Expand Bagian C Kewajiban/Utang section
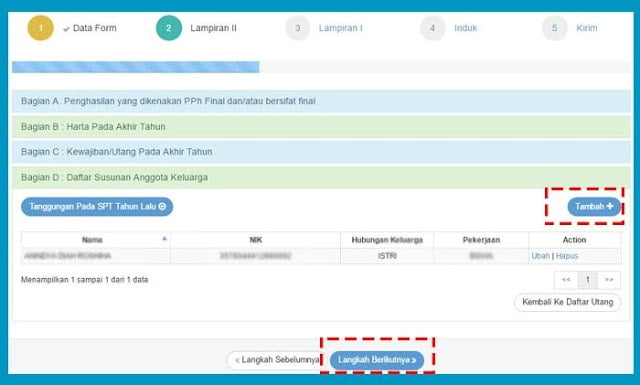640x385 pixels. (321, 152)
